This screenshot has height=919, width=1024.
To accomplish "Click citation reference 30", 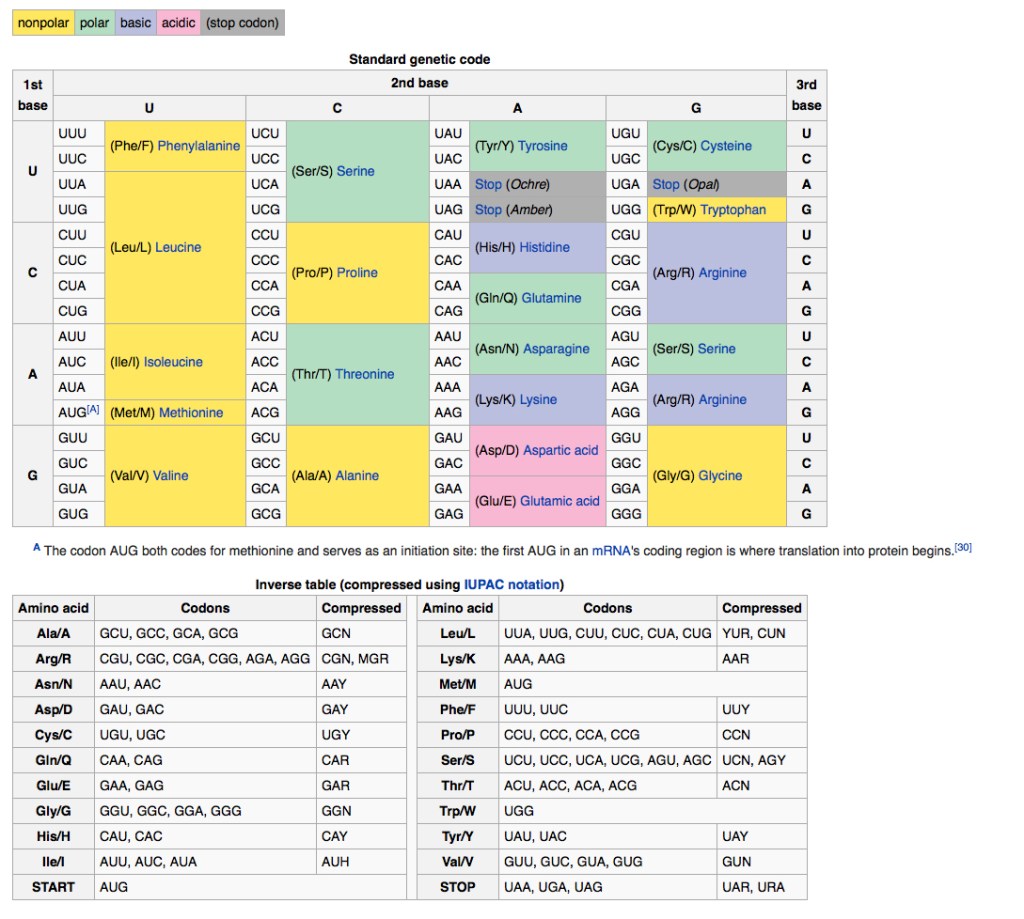I will (962, 547).
